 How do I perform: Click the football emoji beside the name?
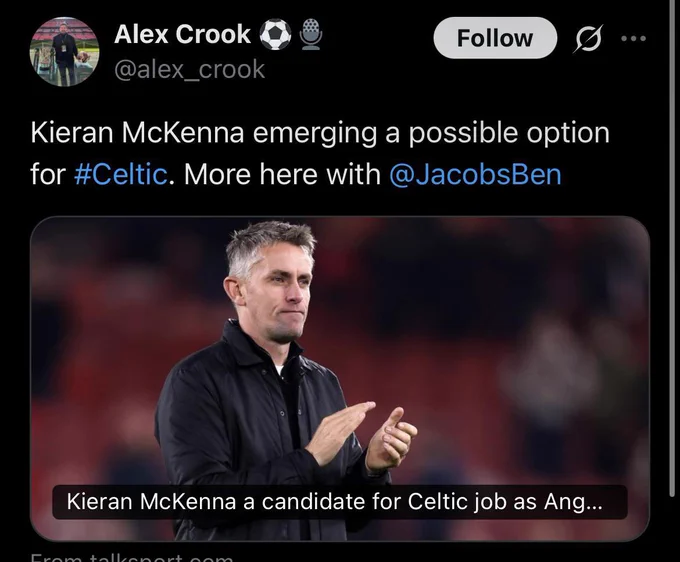[275, 34]
